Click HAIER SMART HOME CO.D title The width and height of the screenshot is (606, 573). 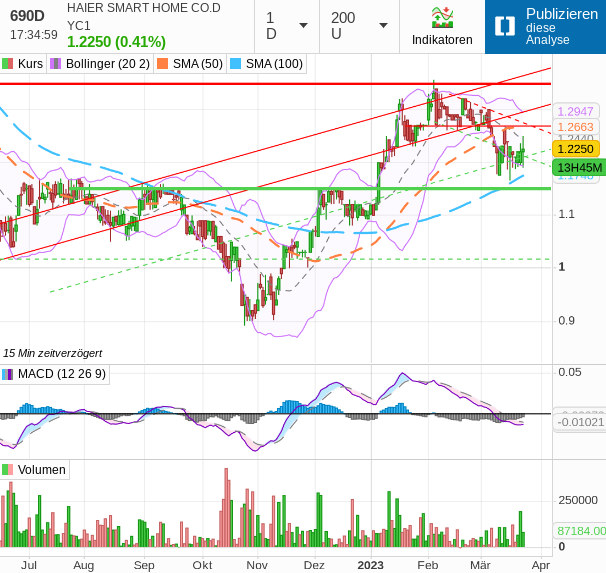tap(144, 8)
